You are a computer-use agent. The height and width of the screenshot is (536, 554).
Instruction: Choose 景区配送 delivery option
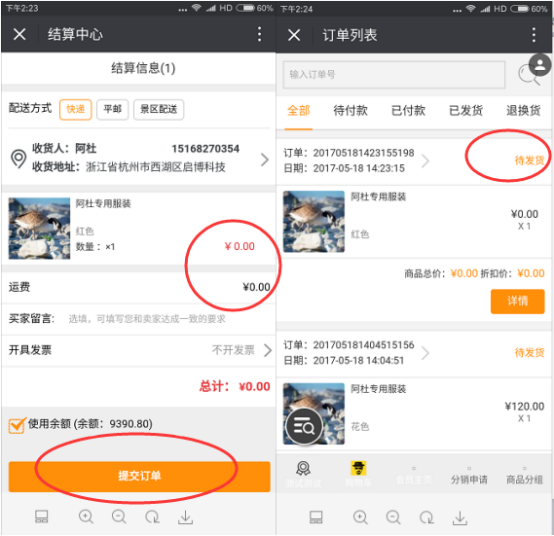pos(159,110)
